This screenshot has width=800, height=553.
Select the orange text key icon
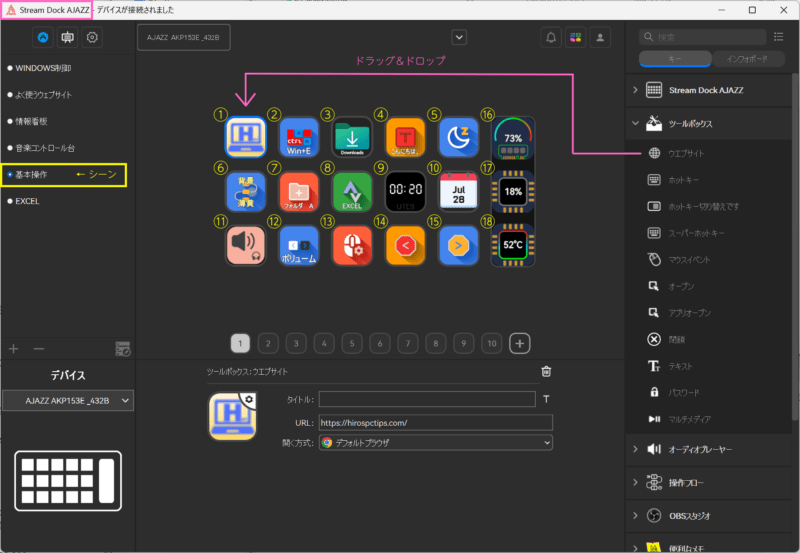pyautogui.click(x=405, y=137)
